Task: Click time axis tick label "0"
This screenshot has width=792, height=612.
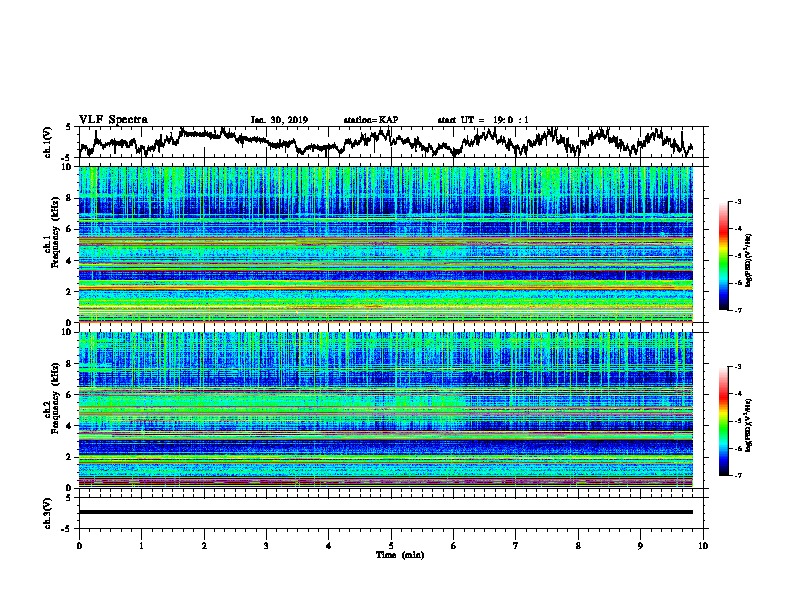Action: click(x=79, y=546)
